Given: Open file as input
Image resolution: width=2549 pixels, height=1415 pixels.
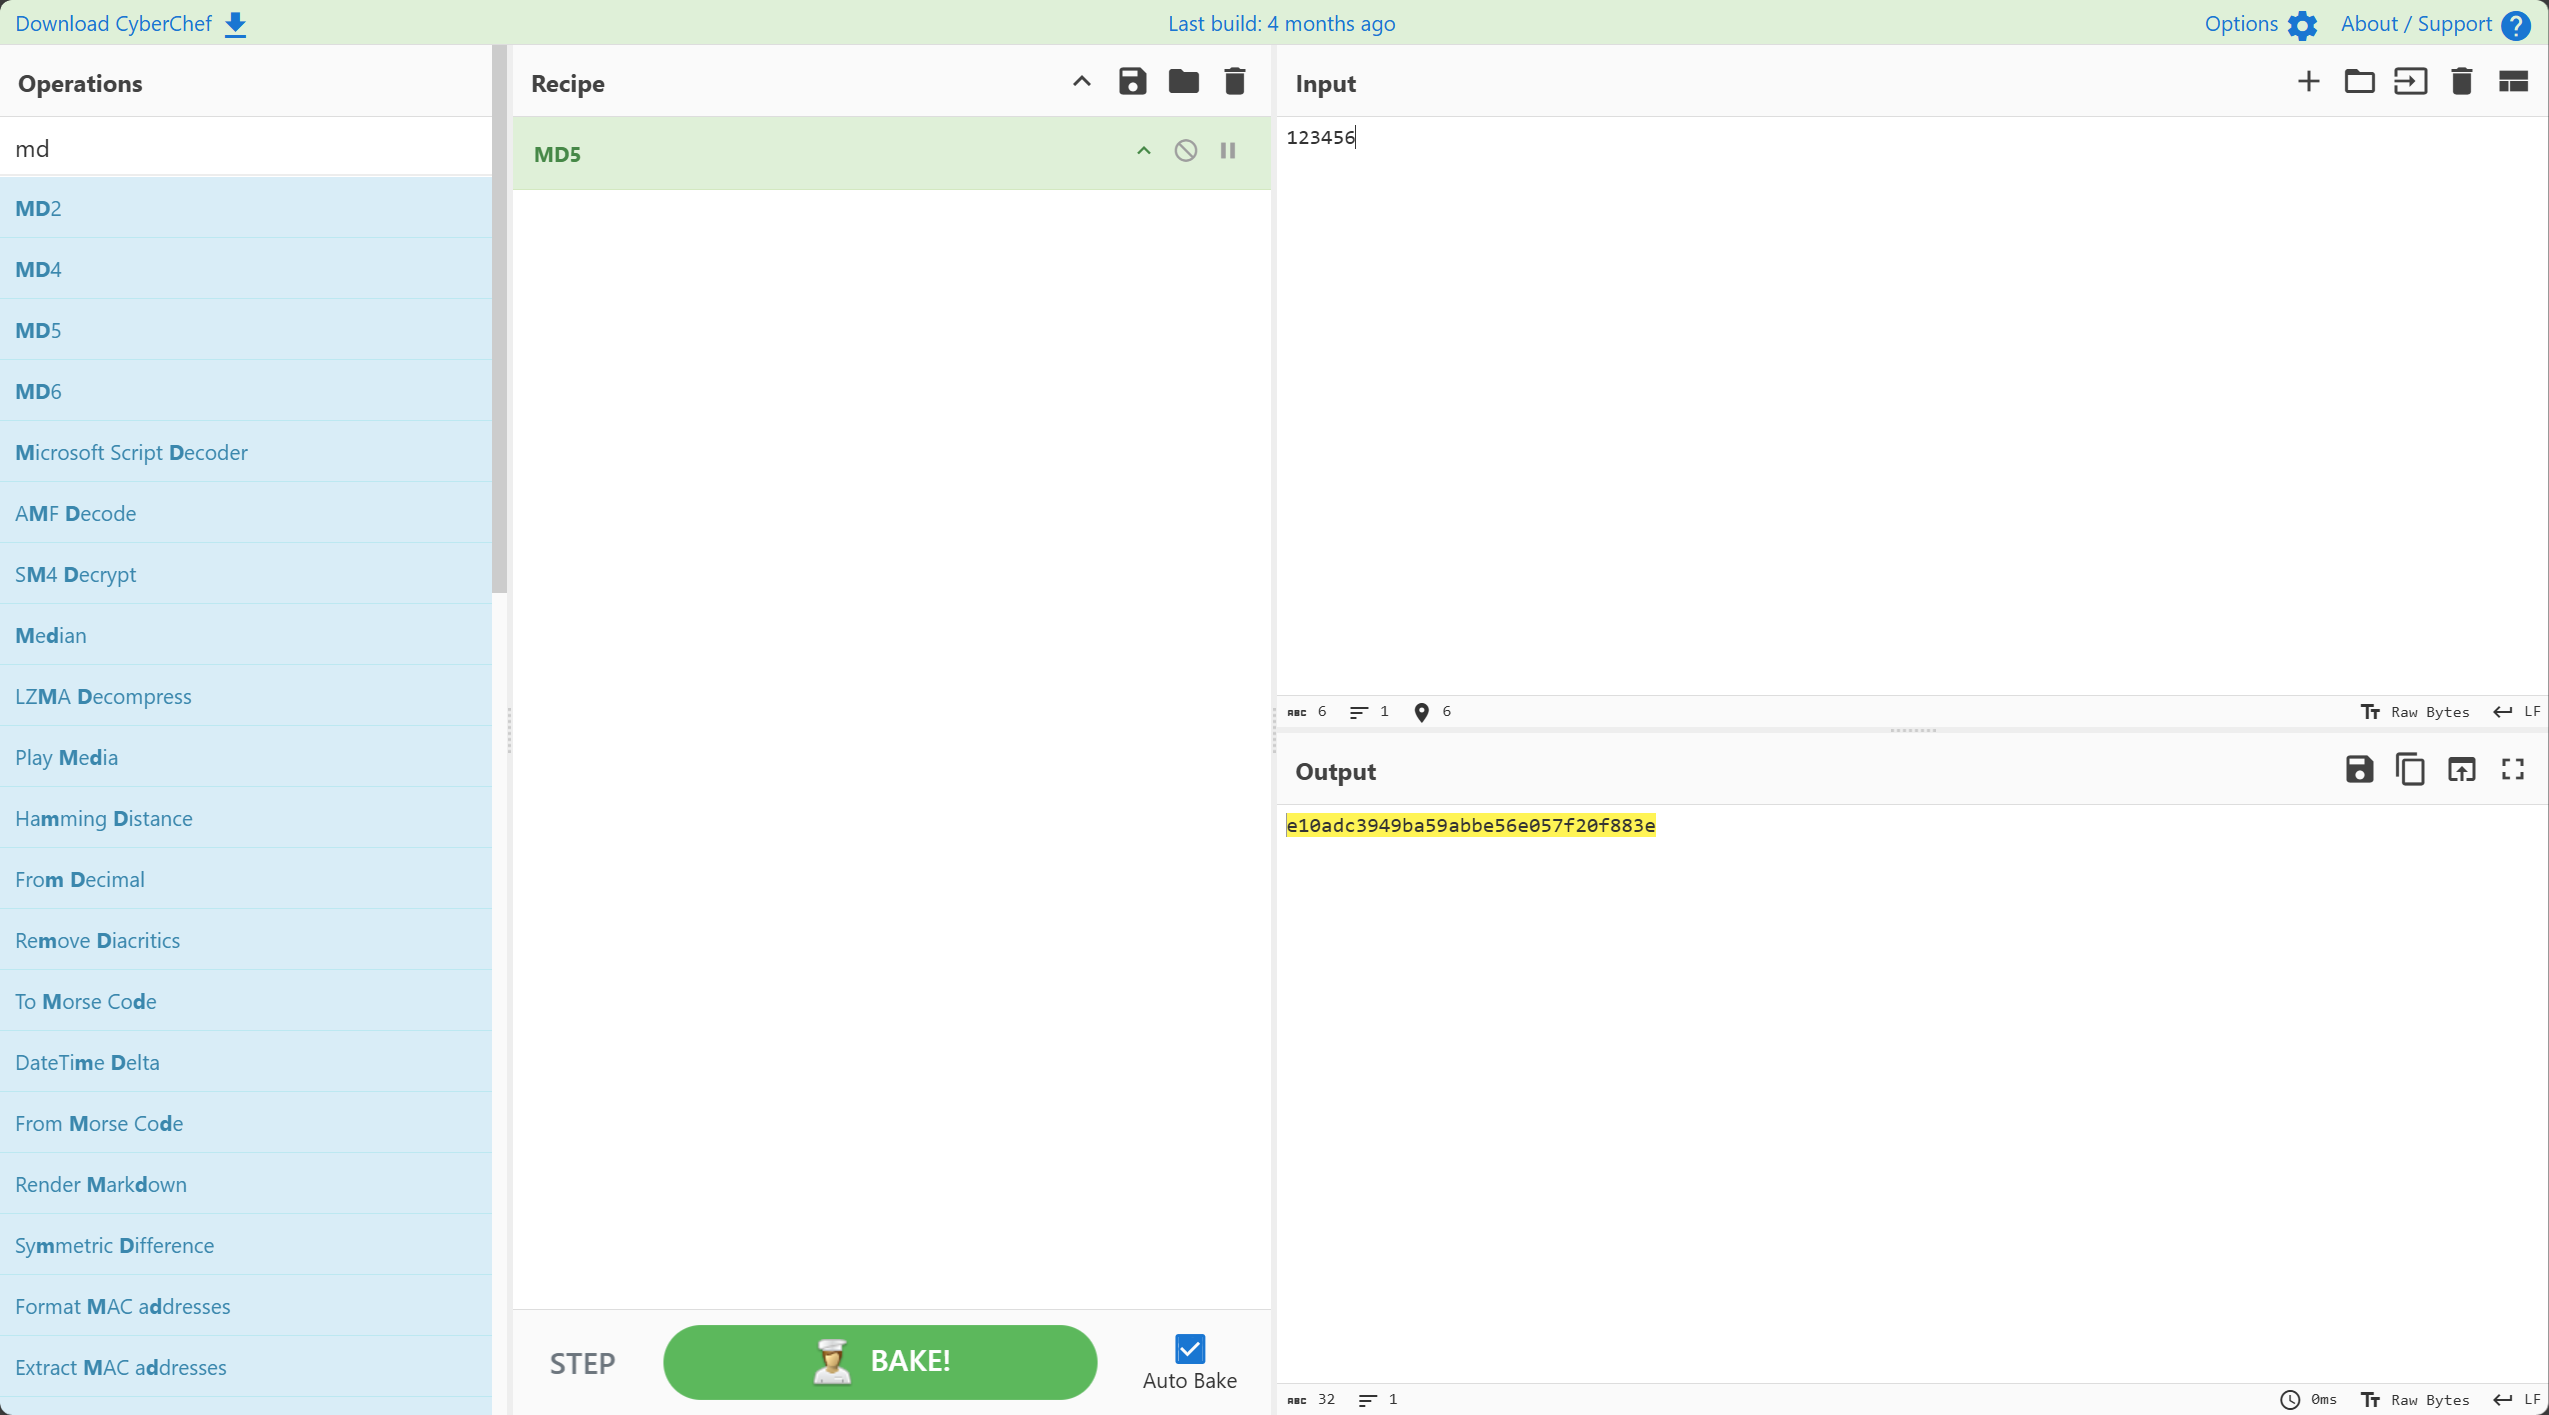Looking at the screenshot, I should 2410,82.
